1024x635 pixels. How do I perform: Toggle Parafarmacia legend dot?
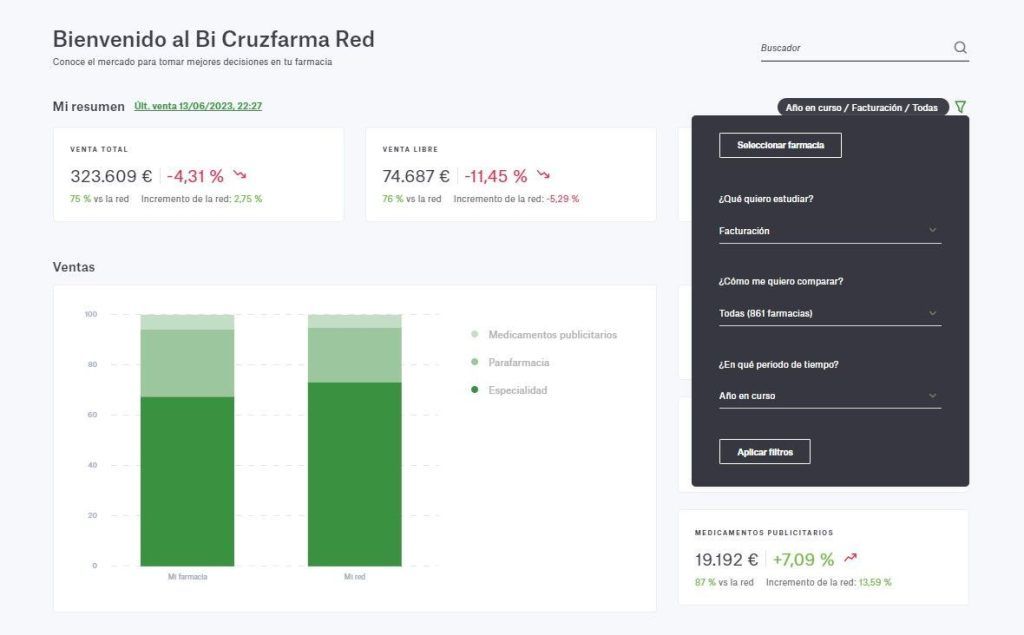point(475,362)
